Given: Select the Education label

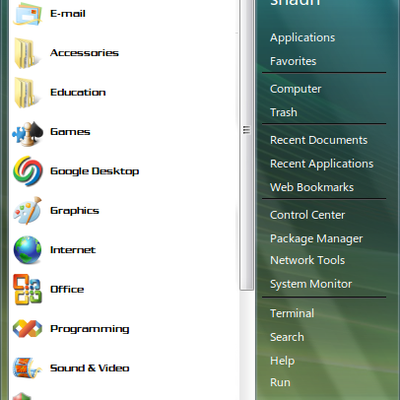Looking at the screenshot, I should [78, 92].
